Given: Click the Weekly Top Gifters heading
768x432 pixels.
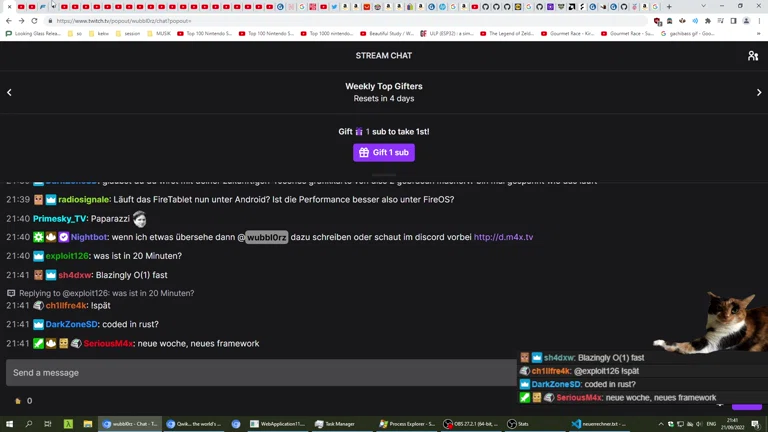Looking at the screenshot, I should click(384, 86).
